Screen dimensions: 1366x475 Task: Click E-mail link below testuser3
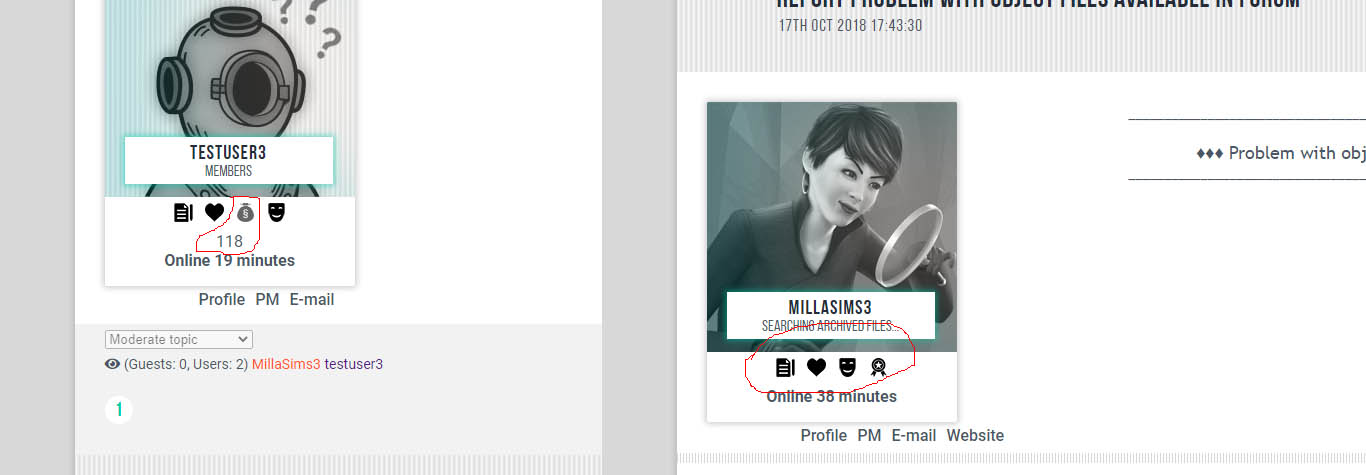pos(312,299)
